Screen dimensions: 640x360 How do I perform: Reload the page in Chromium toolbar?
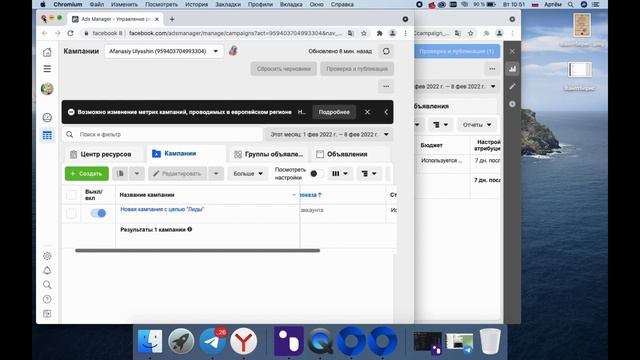click(70, 33)
